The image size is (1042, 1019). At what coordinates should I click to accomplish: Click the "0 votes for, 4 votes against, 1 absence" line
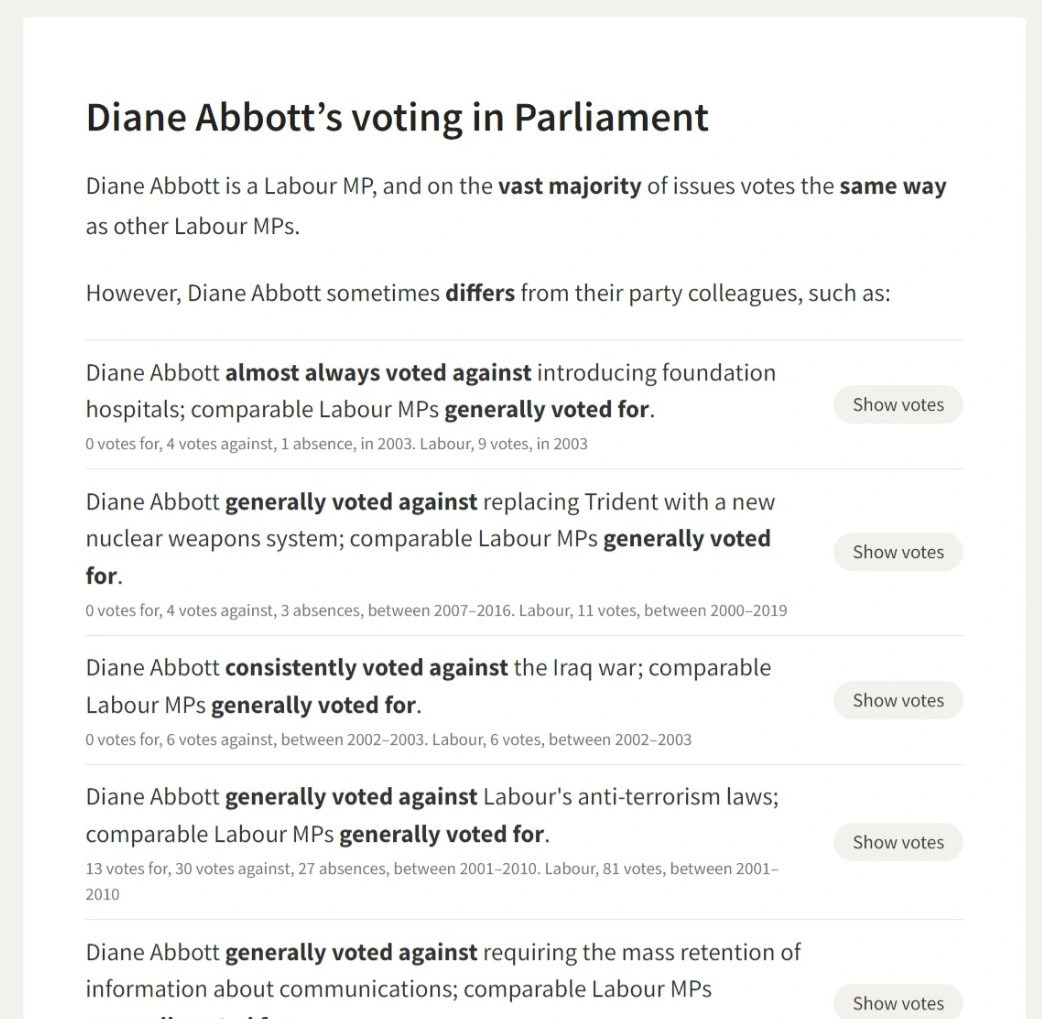tap(336, 444)
